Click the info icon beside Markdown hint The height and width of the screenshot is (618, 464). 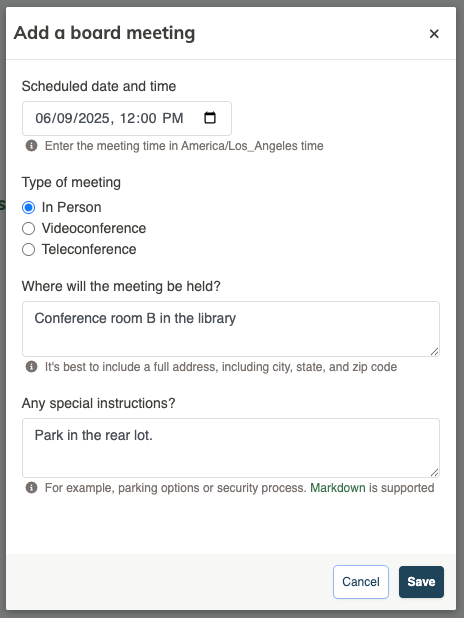pos(32,488)
